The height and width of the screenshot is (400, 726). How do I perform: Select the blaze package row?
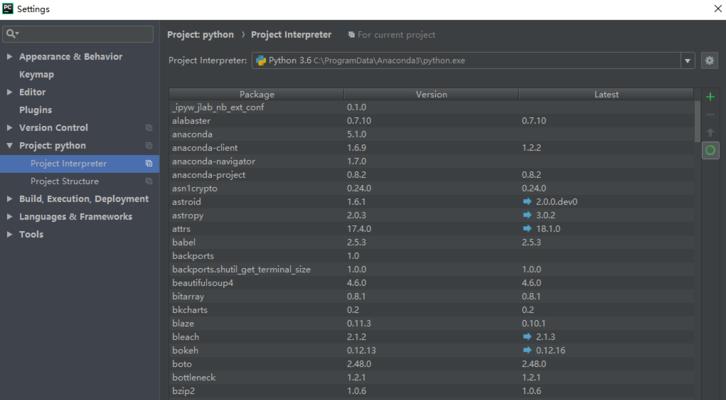432,324
